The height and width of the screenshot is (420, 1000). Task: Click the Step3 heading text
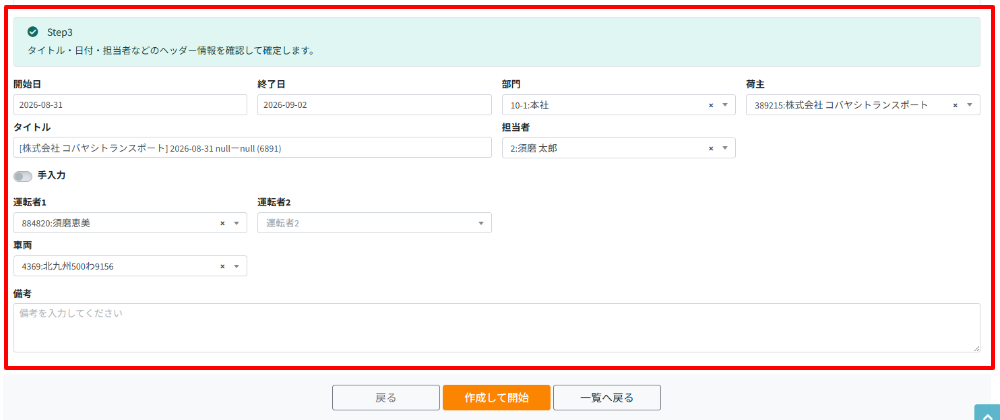[61, 32]
